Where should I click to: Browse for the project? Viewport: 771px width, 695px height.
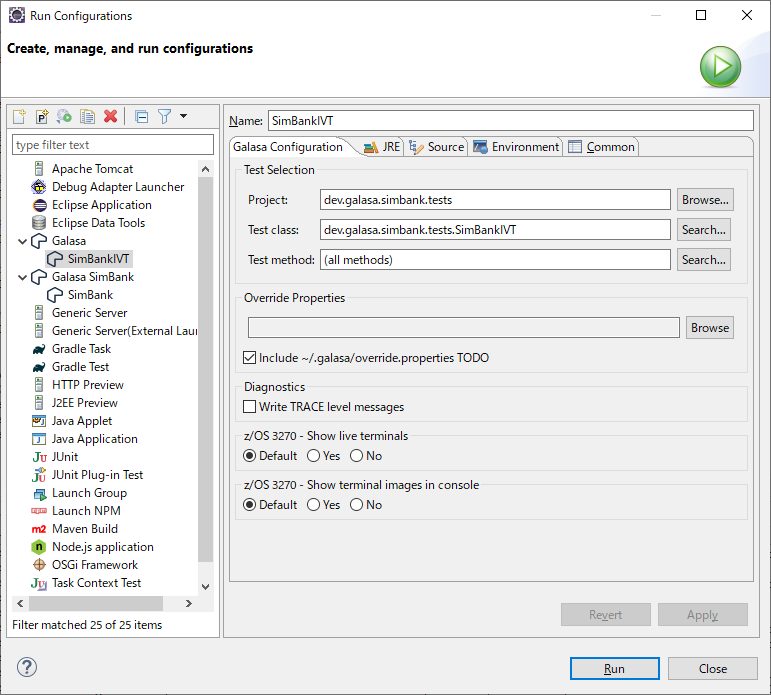click(x=705, y=200)
